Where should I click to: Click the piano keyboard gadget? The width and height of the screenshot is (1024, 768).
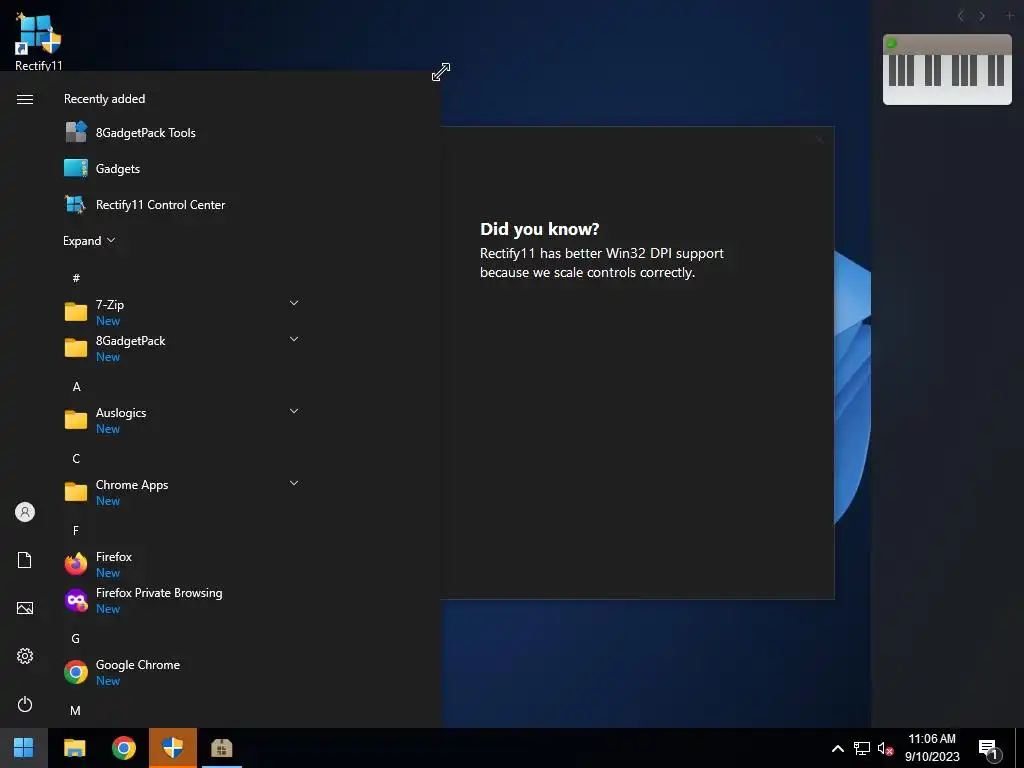(x=947, y=70)
